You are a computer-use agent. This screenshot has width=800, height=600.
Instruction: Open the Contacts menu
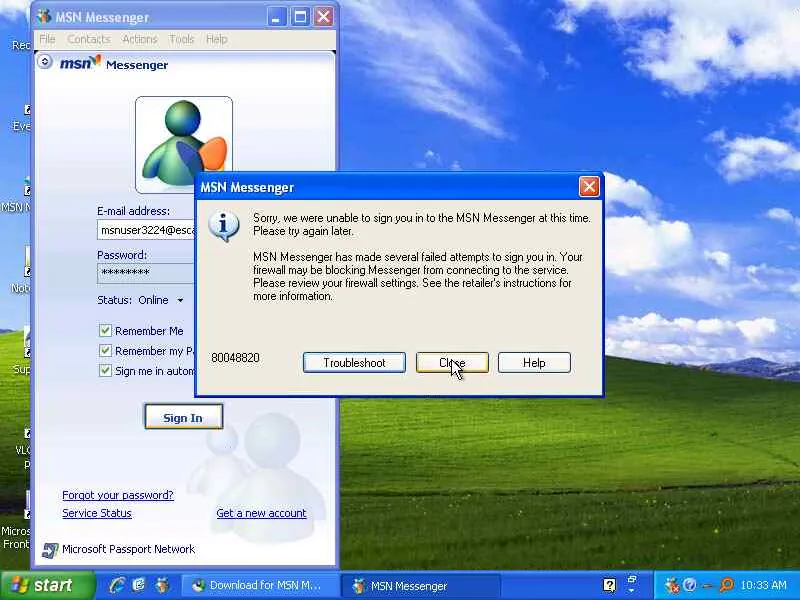click(x=89, y=39)
